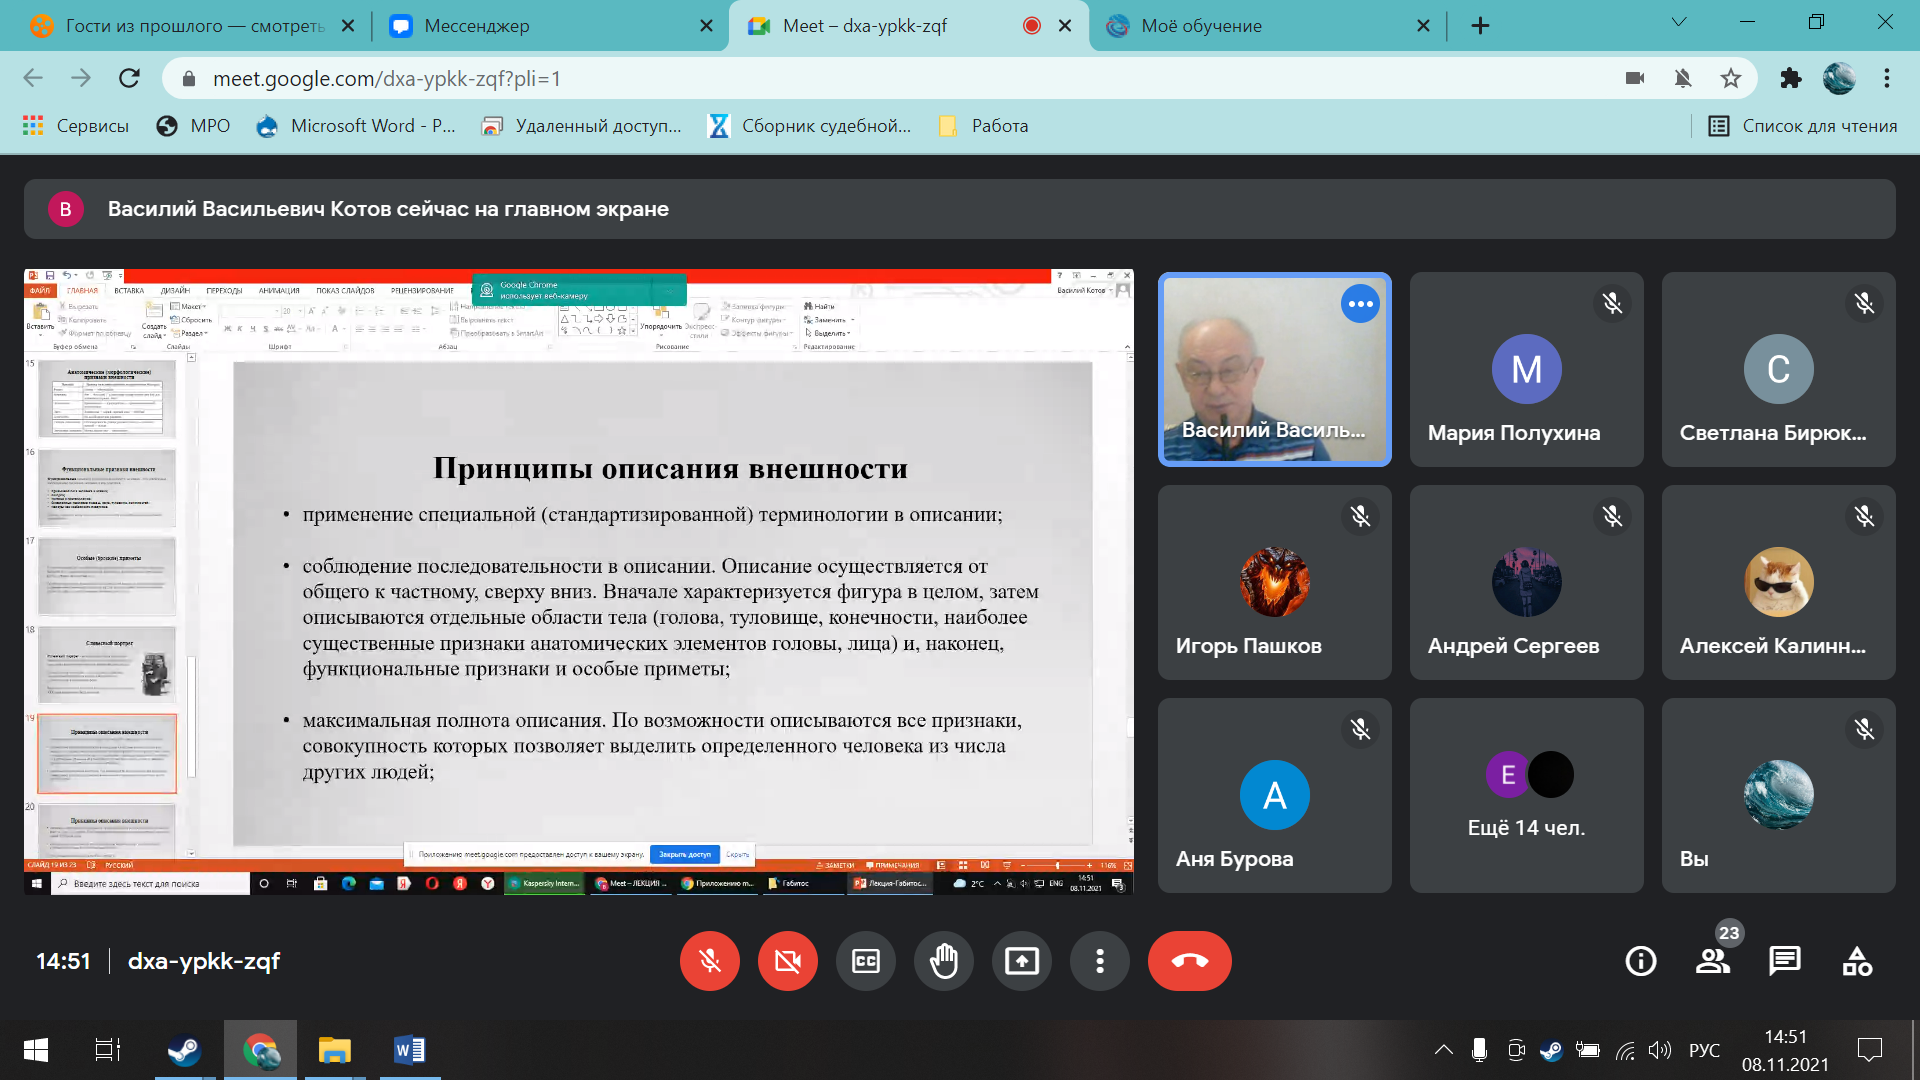
Task: Click camera permission icon in address bar
Action: tap(1635, 78)
